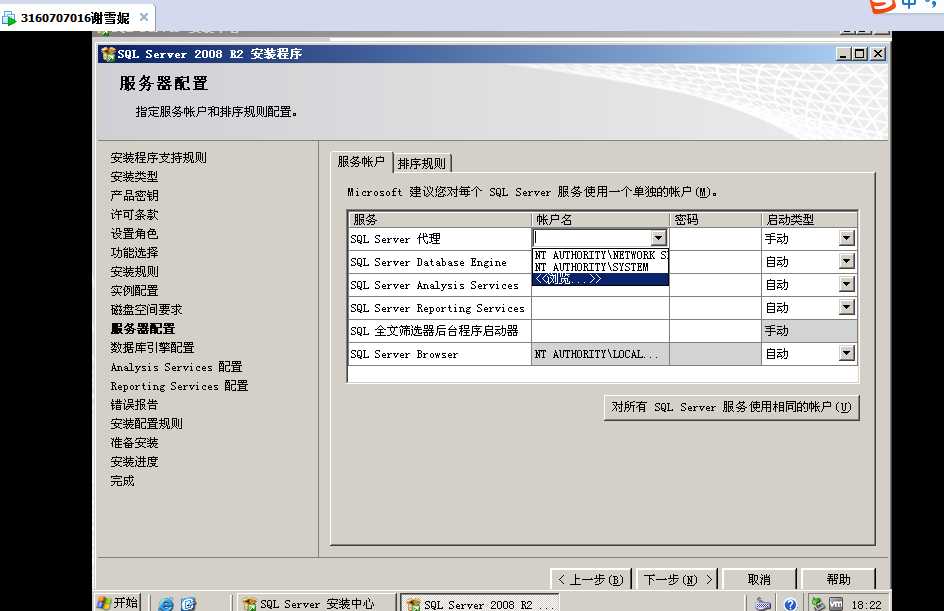Viewport: 944px width, 611px height.
Task: Click the 准备安装 step
Action: (134, 442)
